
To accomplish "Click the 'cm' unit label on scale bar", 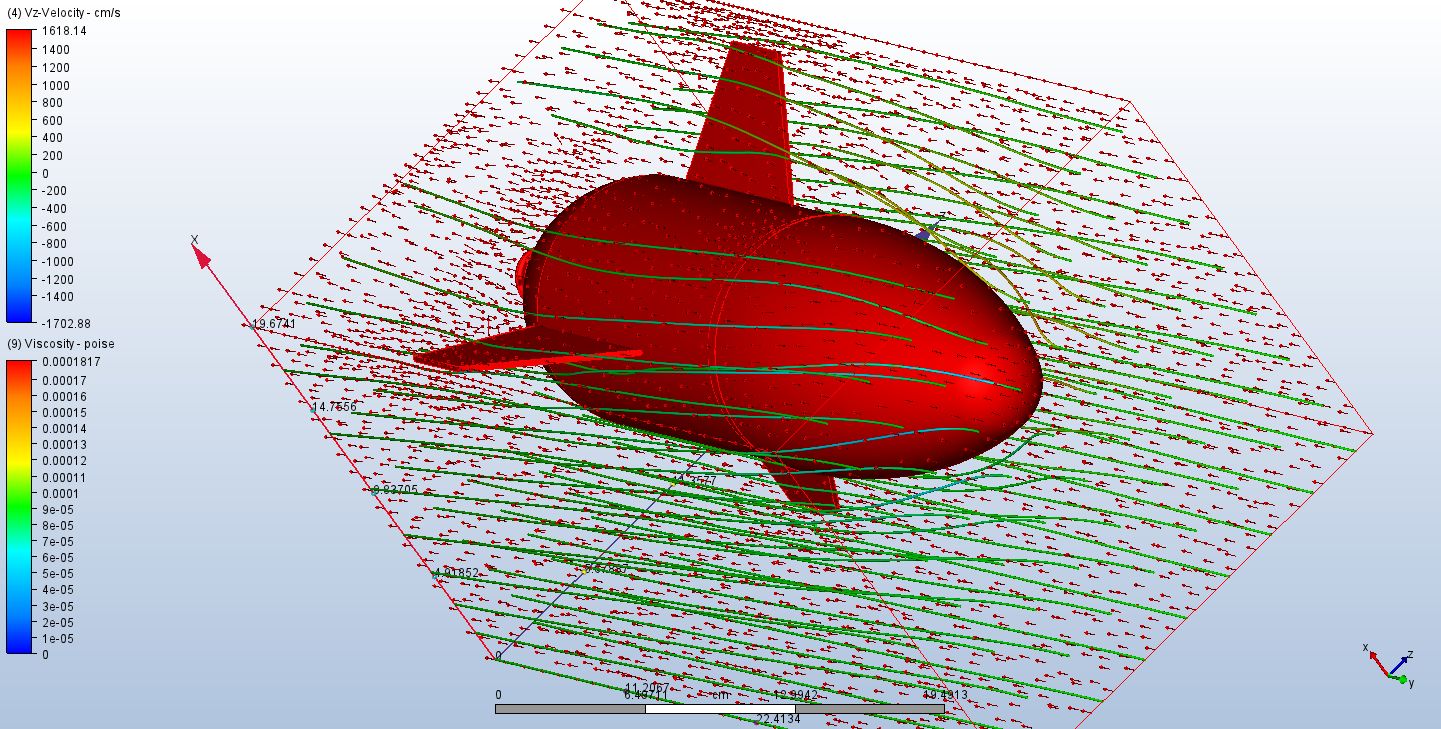I will (719, 695).
